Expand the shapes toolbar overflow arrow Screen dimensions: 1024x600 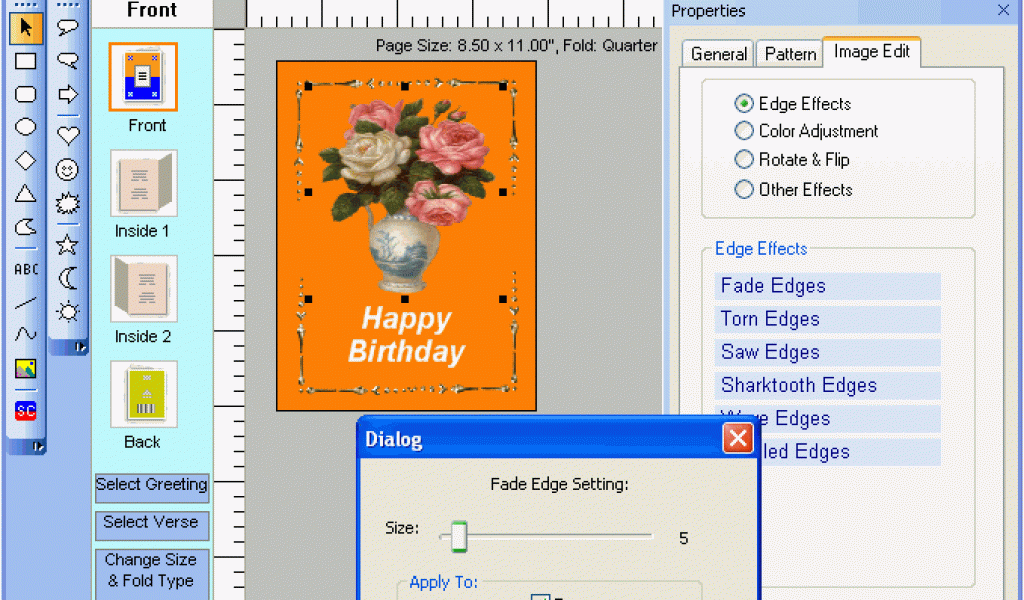(81, 347)
